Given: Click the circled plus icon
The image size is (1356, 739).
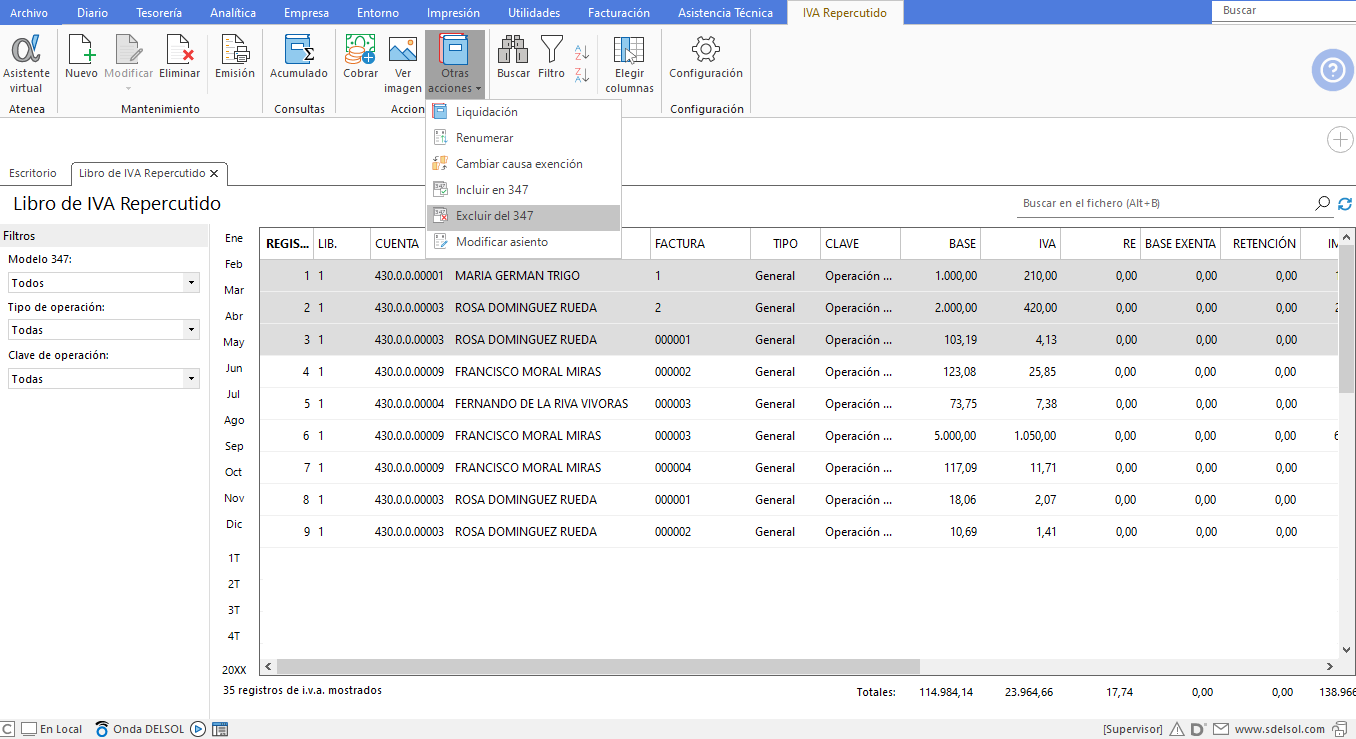Looking at the screenshot, I should [1340, 140].
